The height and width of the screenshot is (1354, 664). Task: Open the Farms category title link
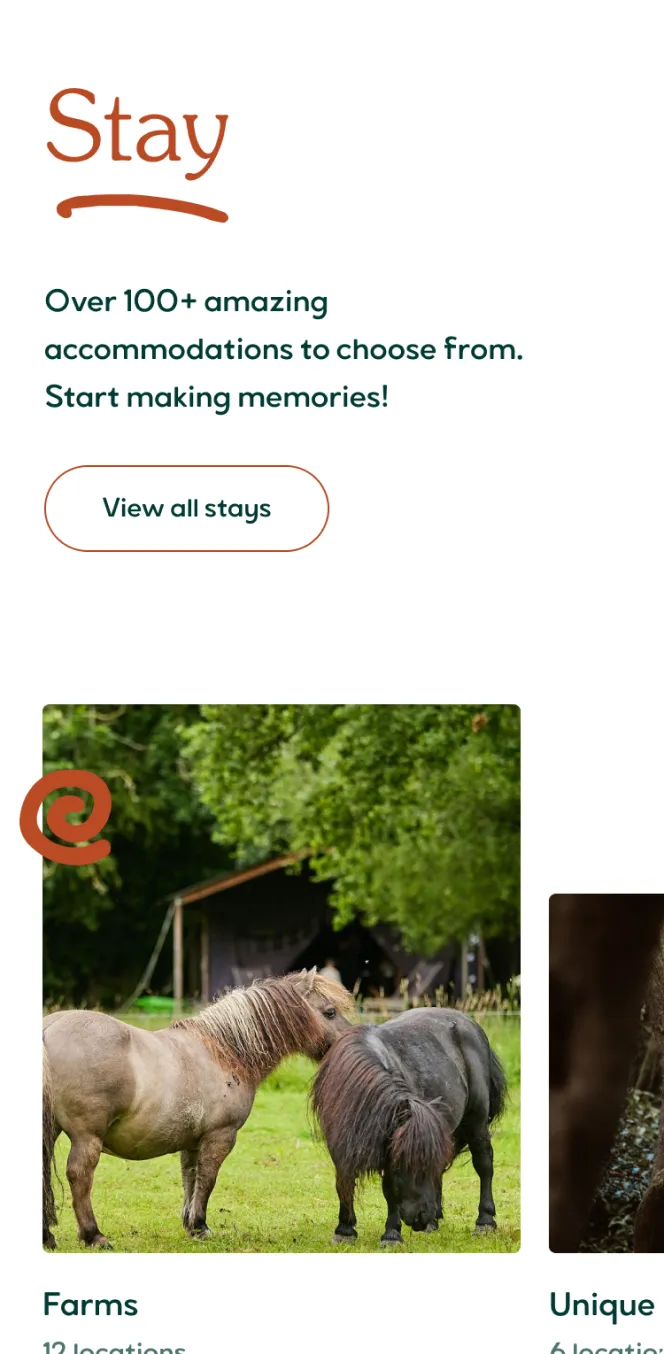pos(90,1304)
